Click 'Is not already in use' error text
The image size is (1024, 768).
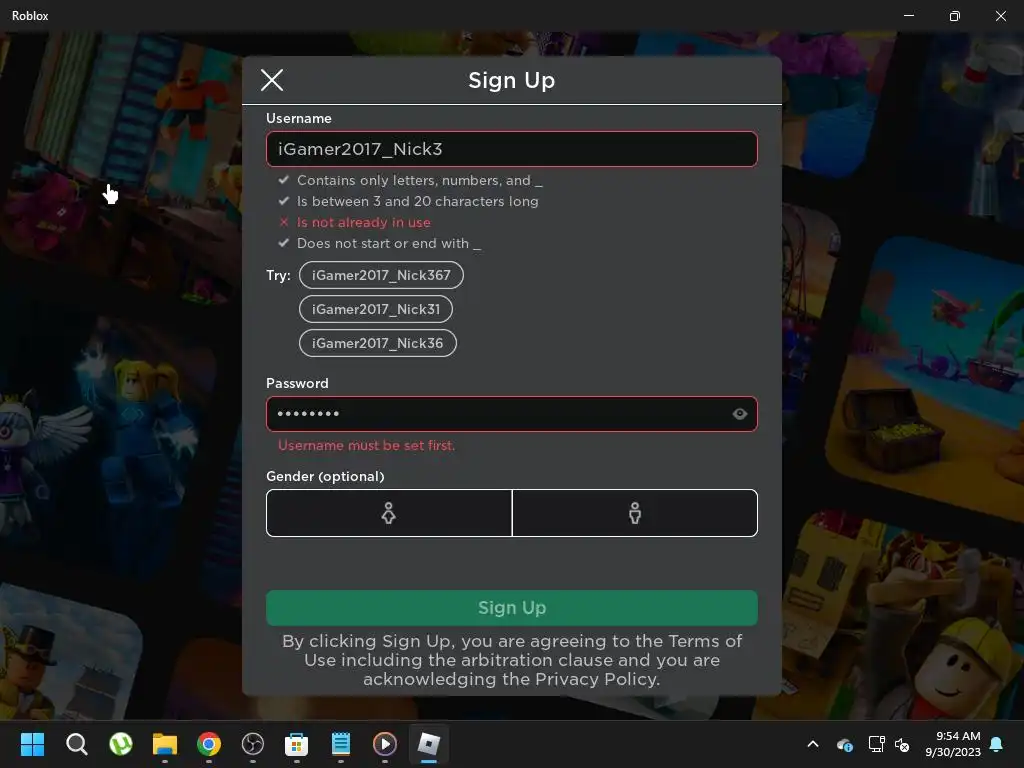[x=363, y=222]
